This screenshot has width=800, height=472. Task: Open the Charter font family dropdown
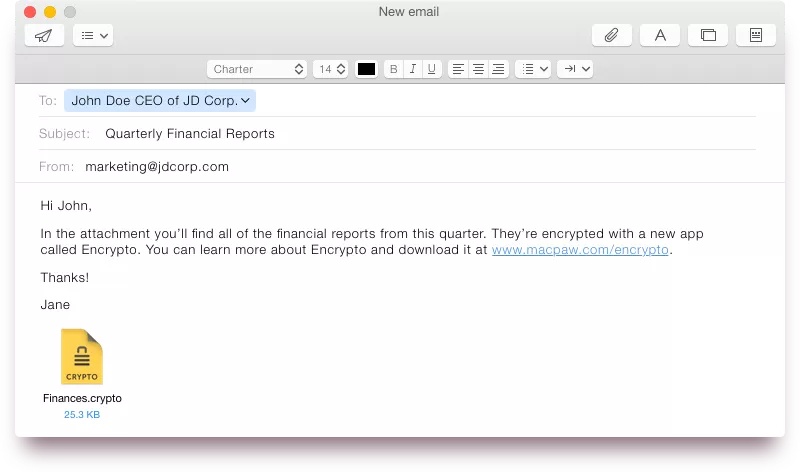pos(257,69)
